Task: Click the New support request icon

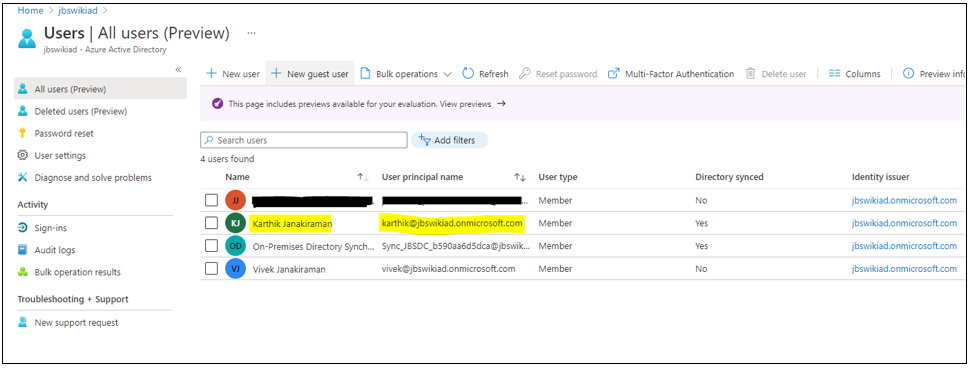Action: tap(23, 322)
